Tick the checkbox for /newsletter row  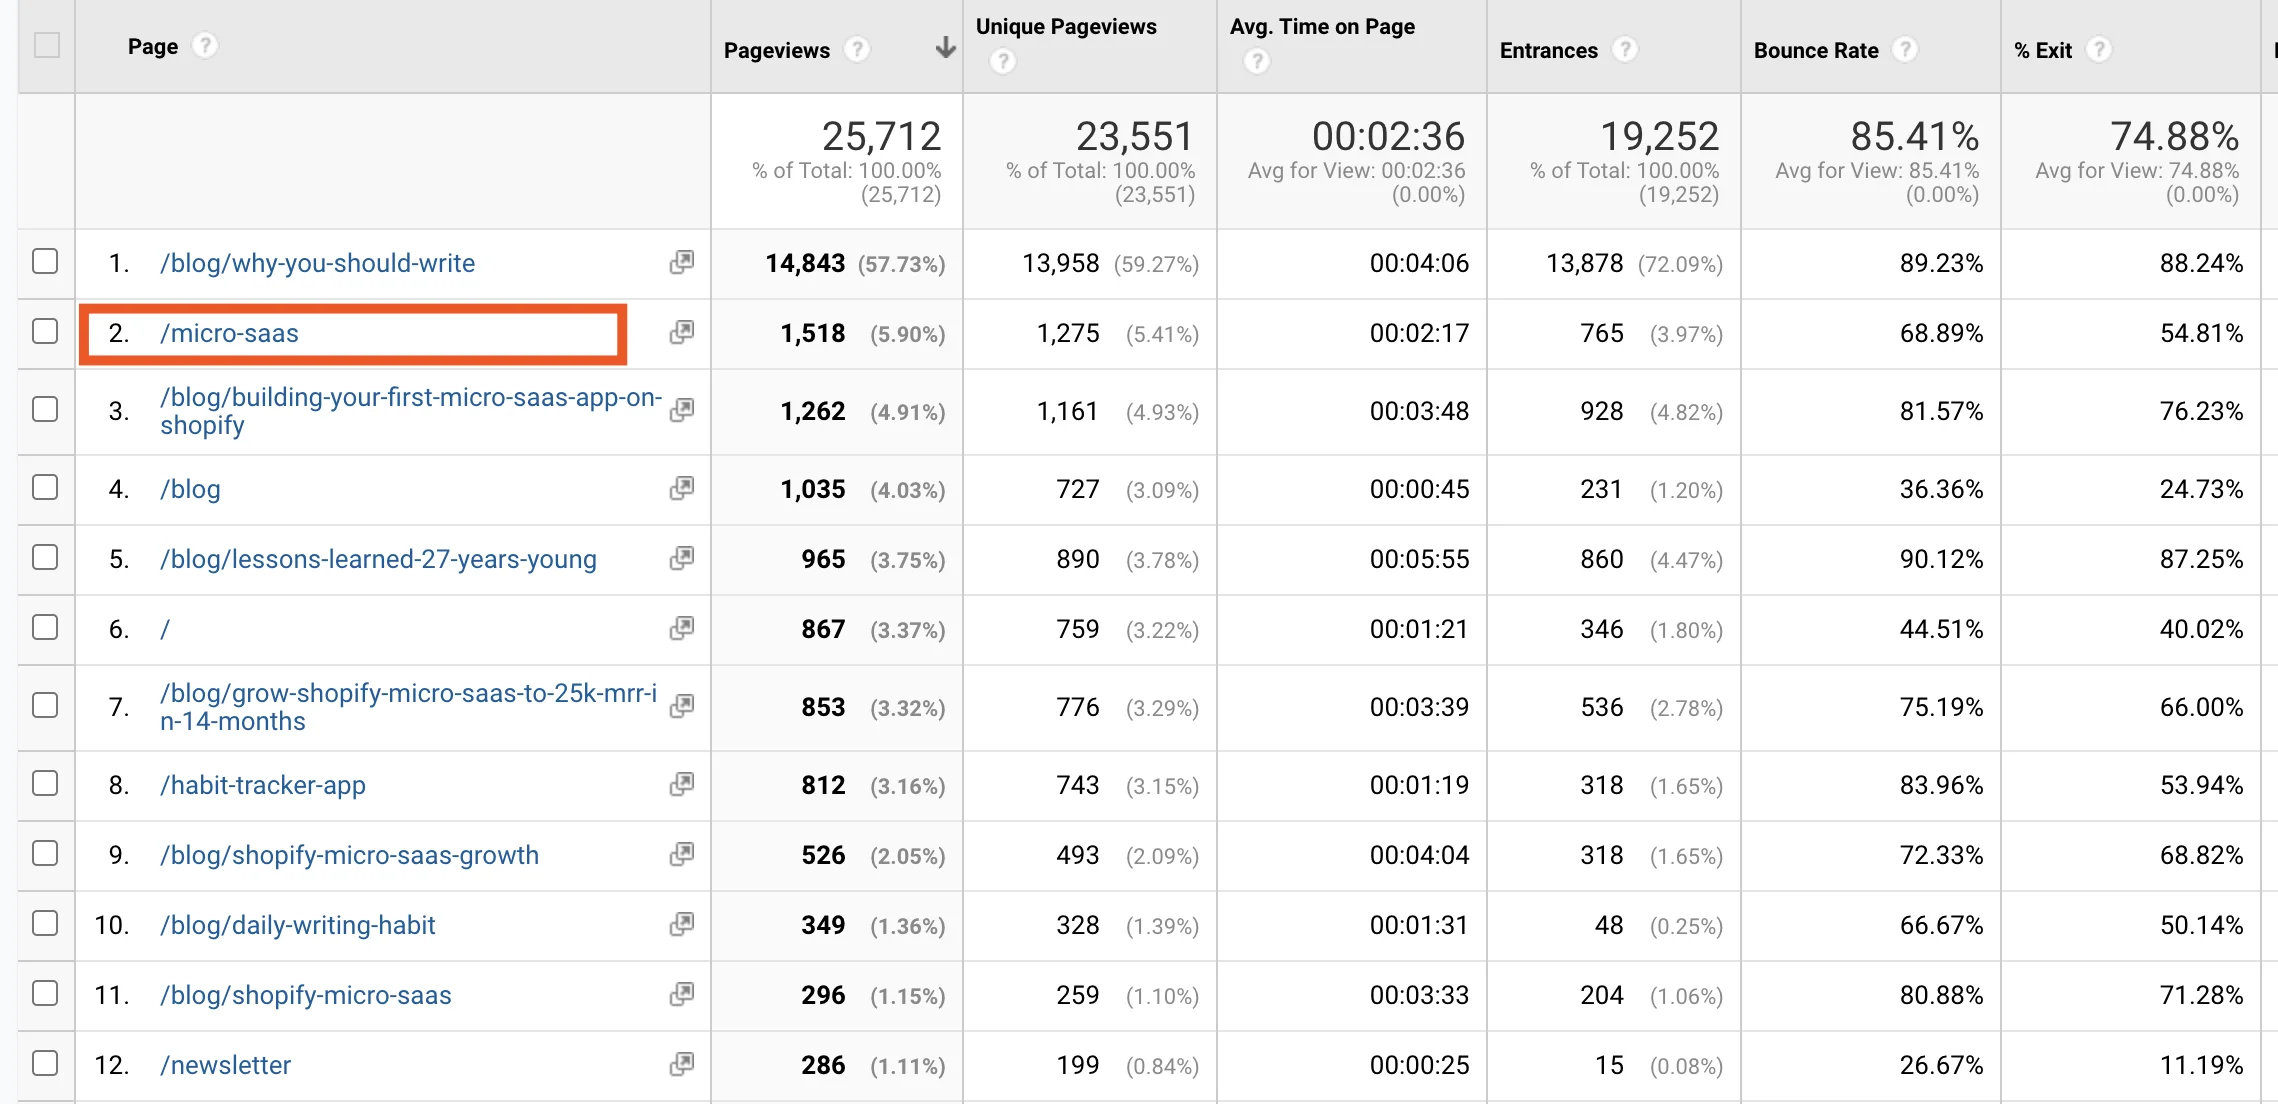pos(45,1063)
